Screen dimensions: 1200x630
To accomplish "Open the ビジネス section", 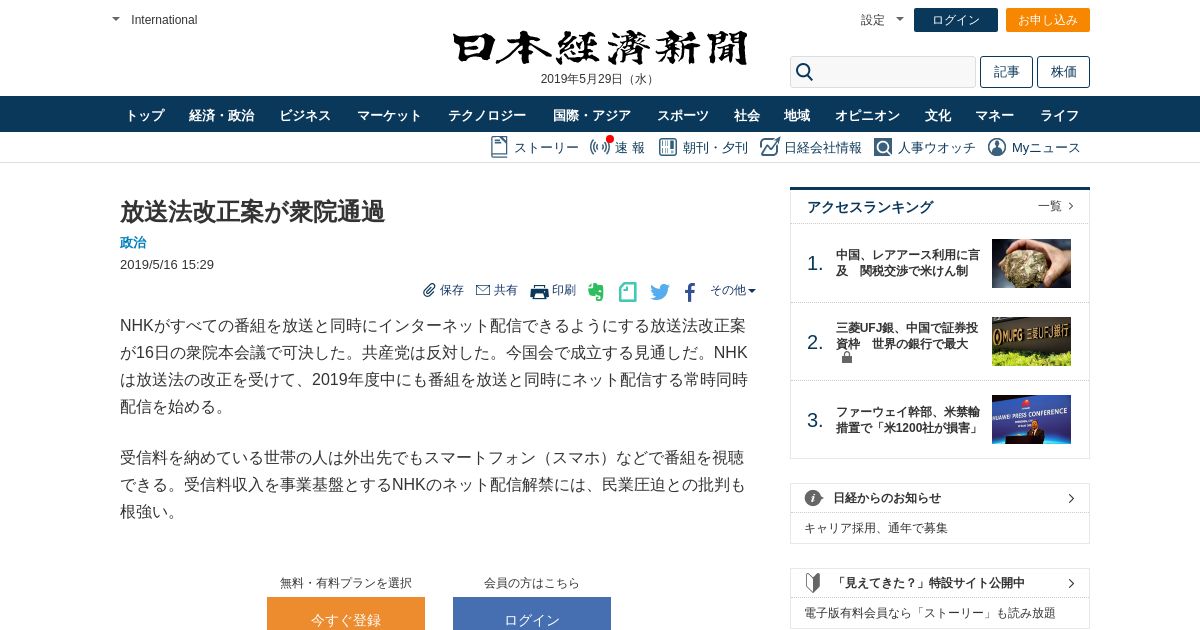I will pyautogui.click(x=305, y=115).
